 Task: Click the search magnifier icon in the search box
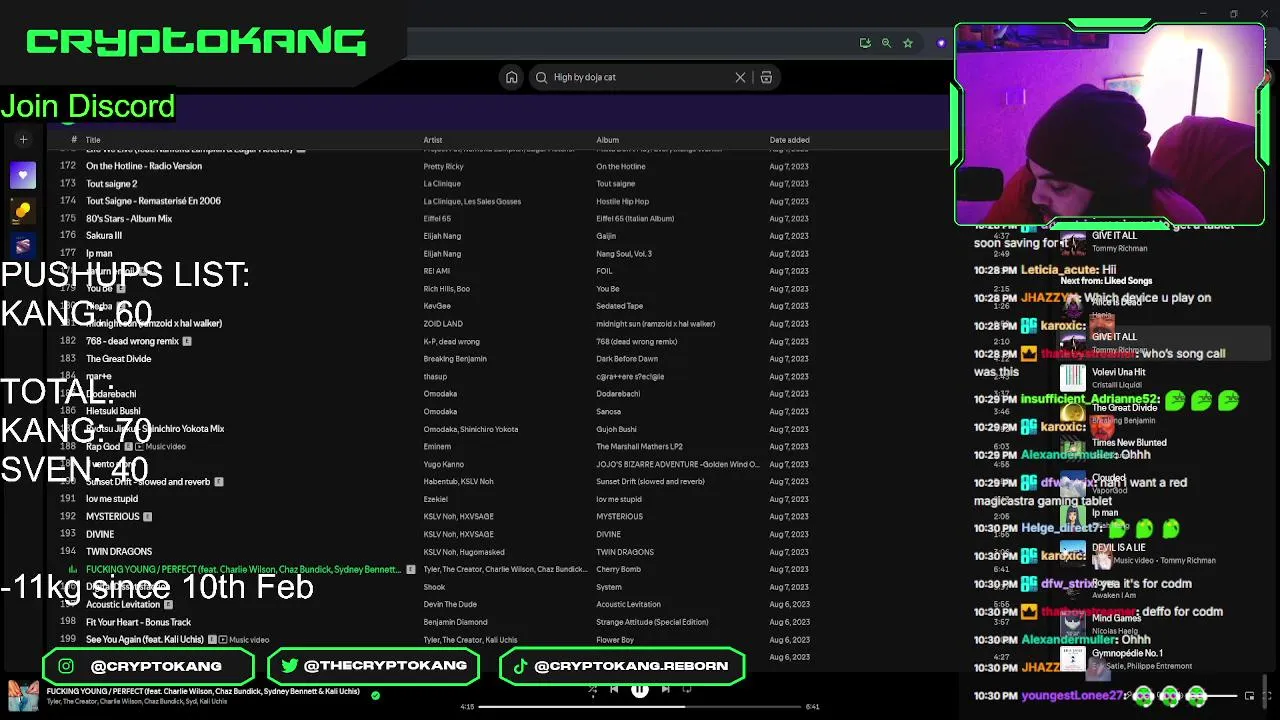[x=542, y=77]
